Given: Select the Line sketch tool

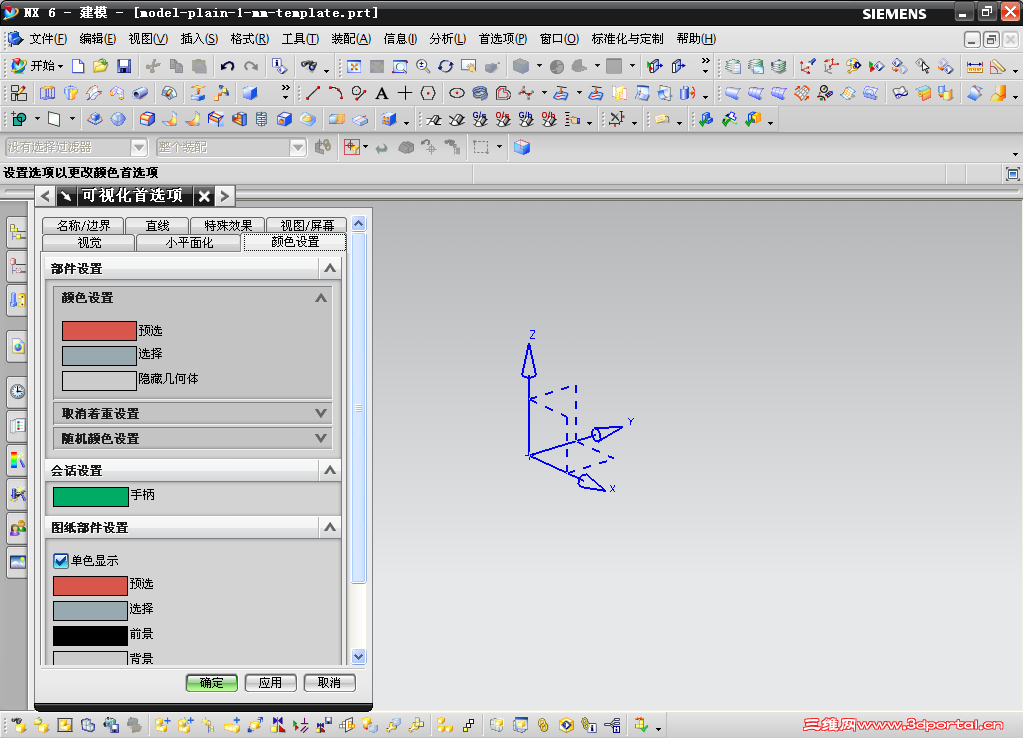Looking at the screenshot, I should 311,93.
